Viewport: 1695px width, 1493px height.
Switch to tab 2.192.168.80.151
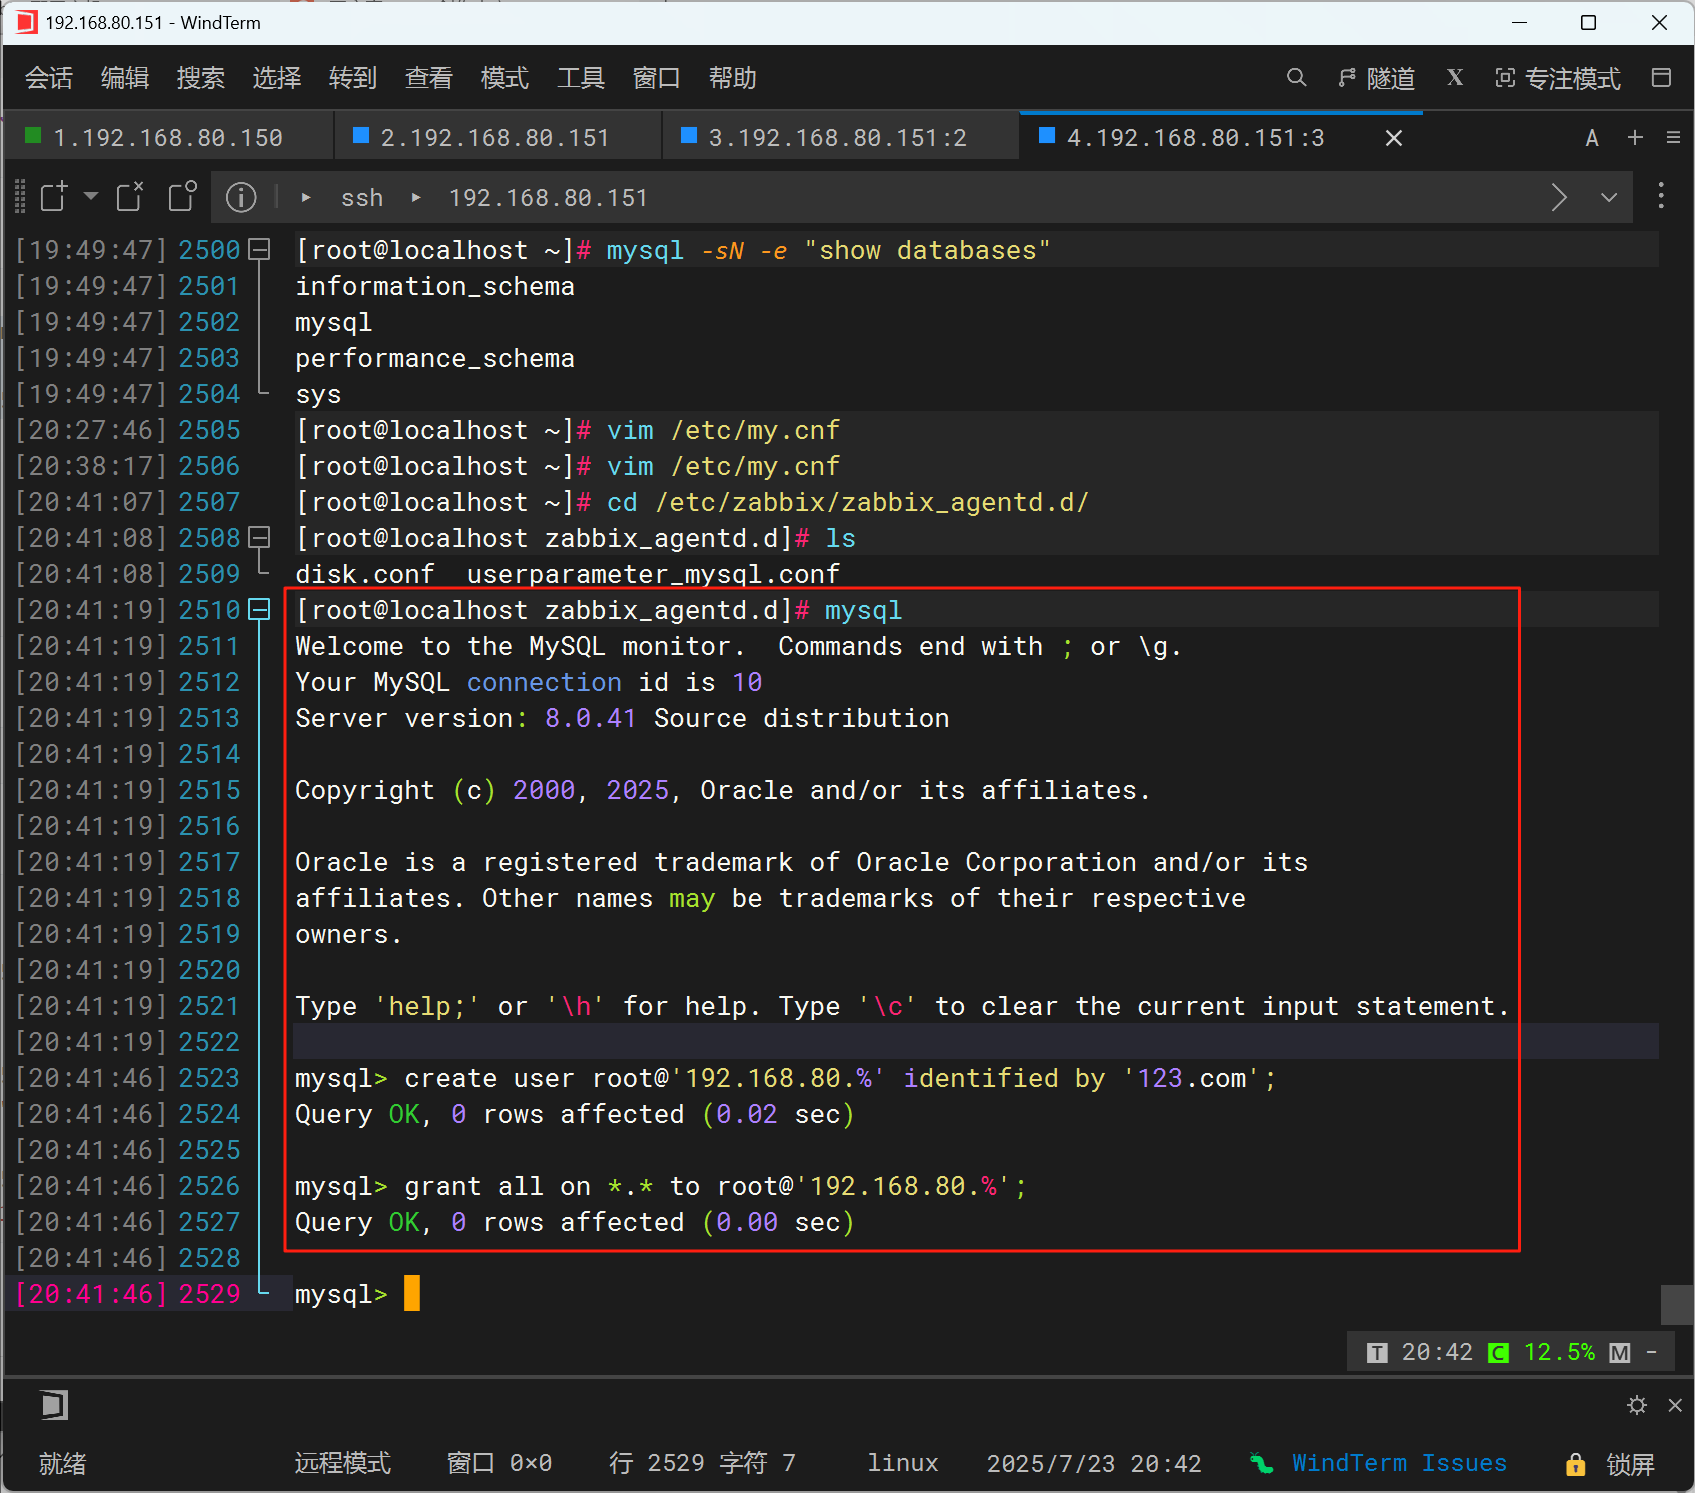click(497, 137)
